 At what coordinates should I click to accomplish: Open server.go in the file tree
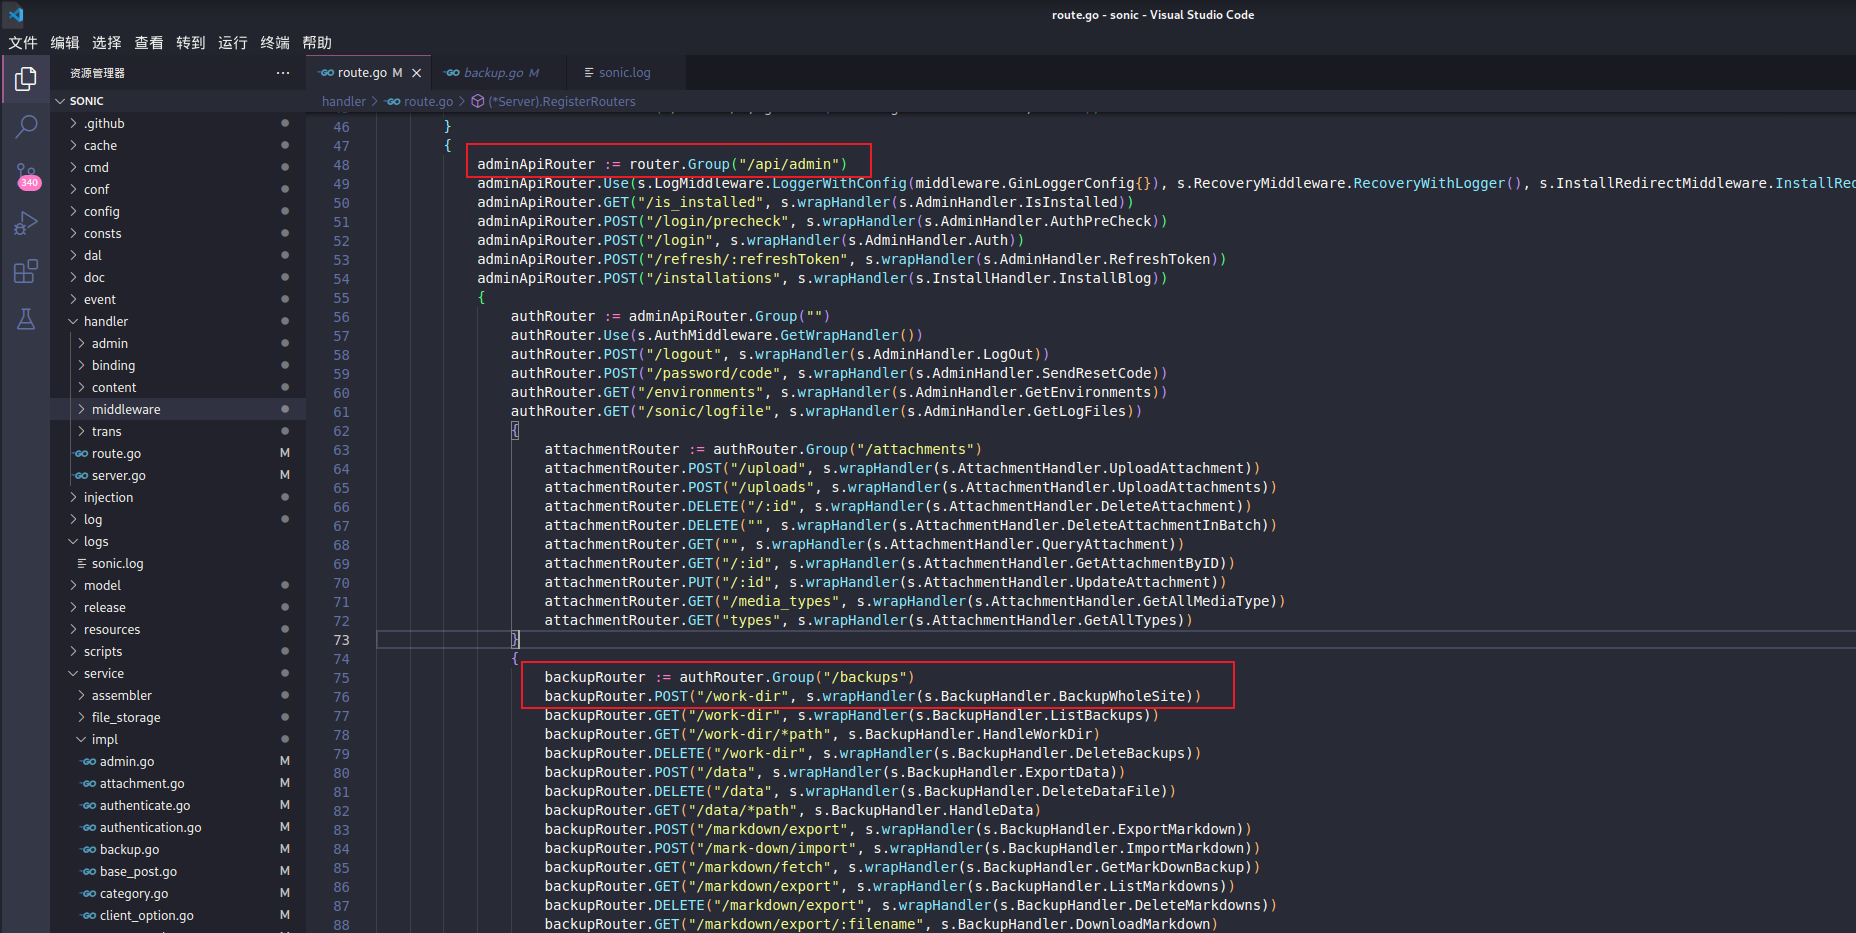point(118,475)
